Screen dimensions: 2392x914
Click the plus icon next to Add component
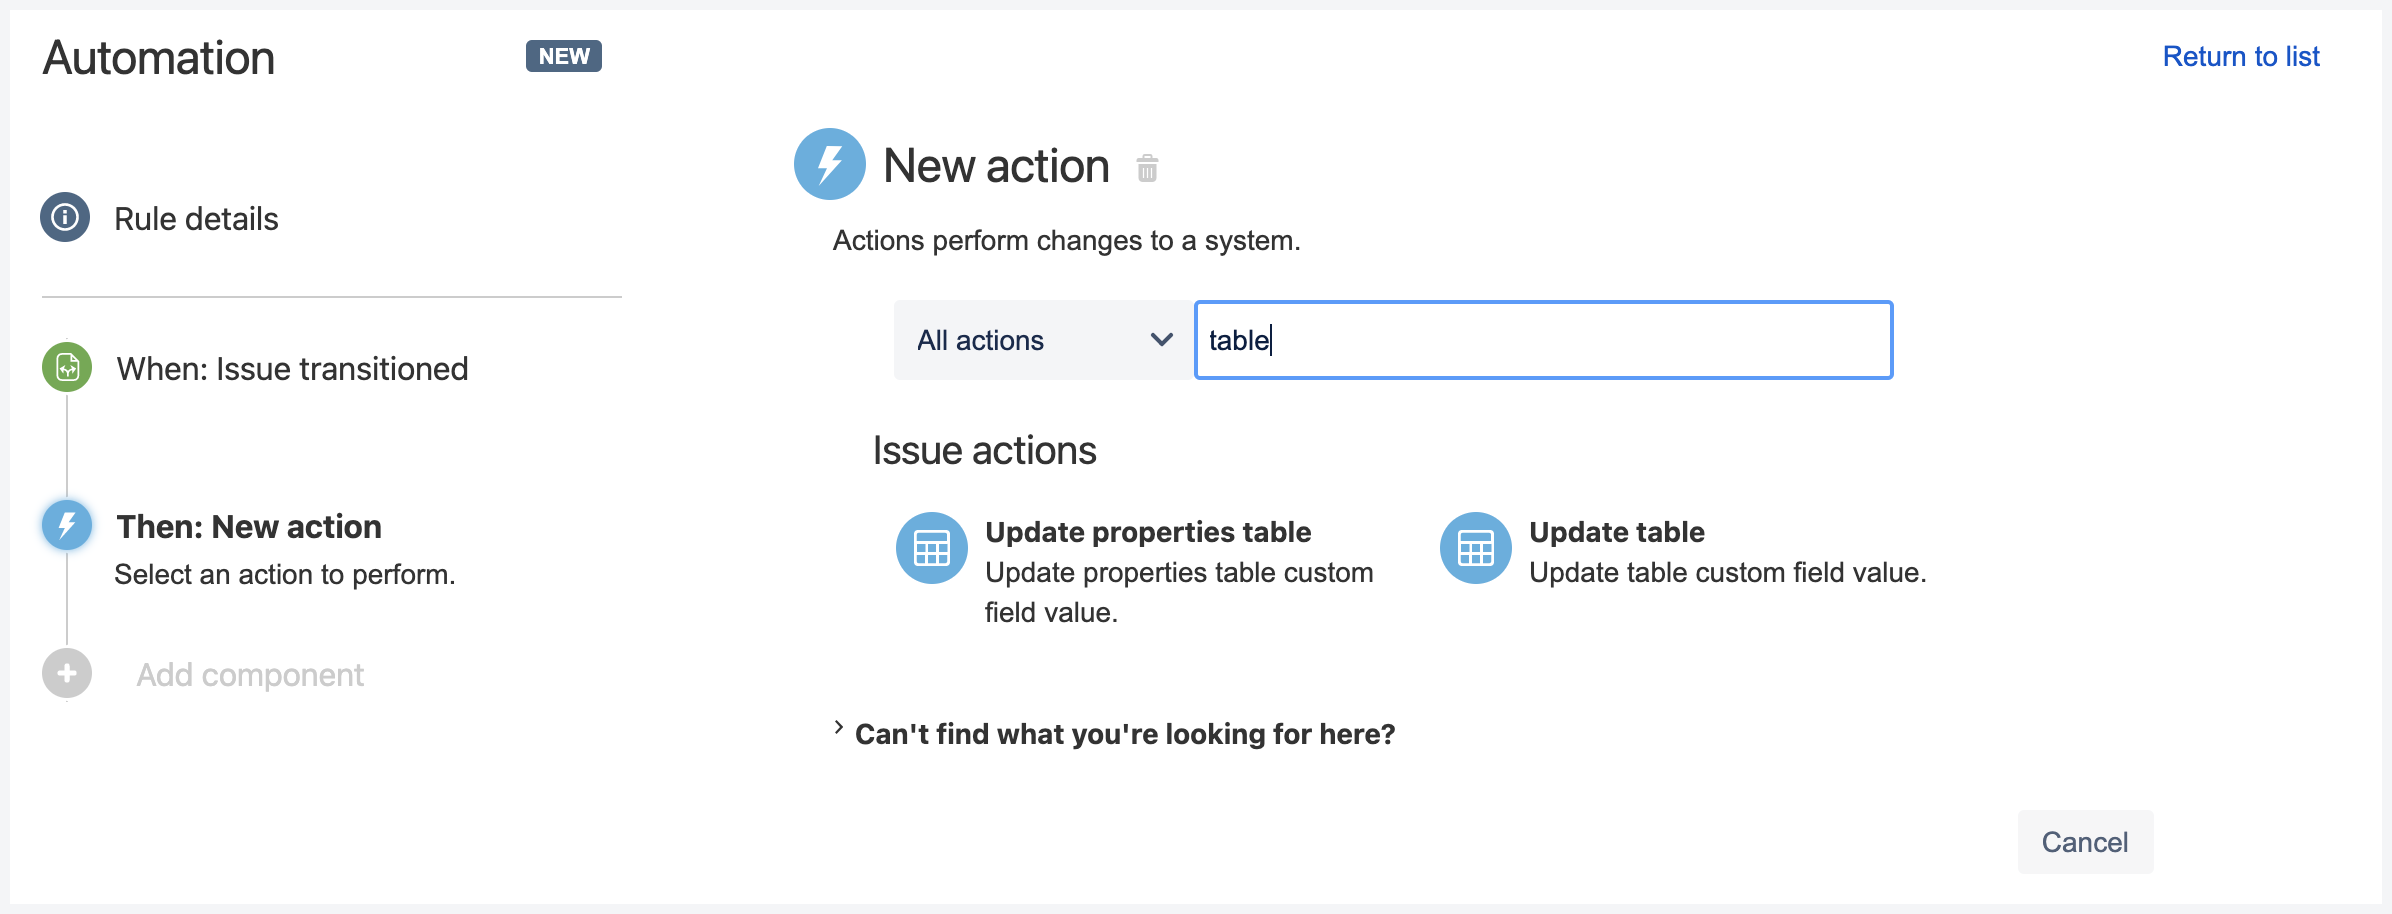tap(65, 673)
